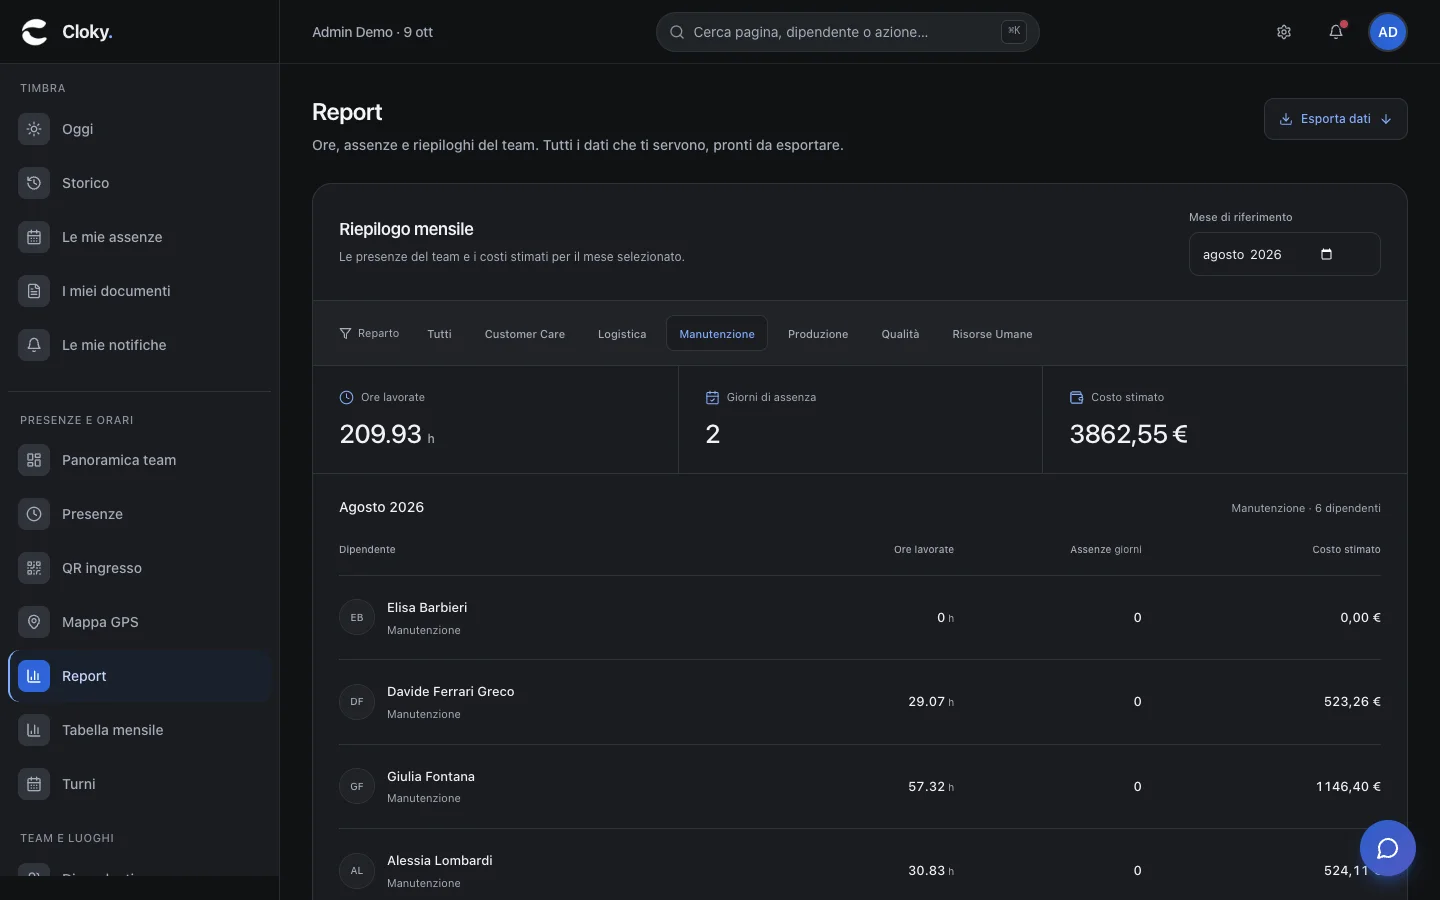This screenshot has width=1440, height=900.
Task: Open the Storico page
Action: 140,183
